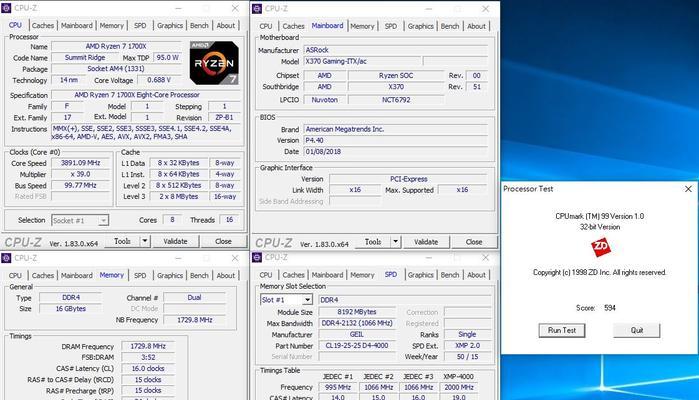This screenshot has width=699, height=400.
Task: Open Tools dropdown arrow in Mainboard window
Action: [395, 242]
